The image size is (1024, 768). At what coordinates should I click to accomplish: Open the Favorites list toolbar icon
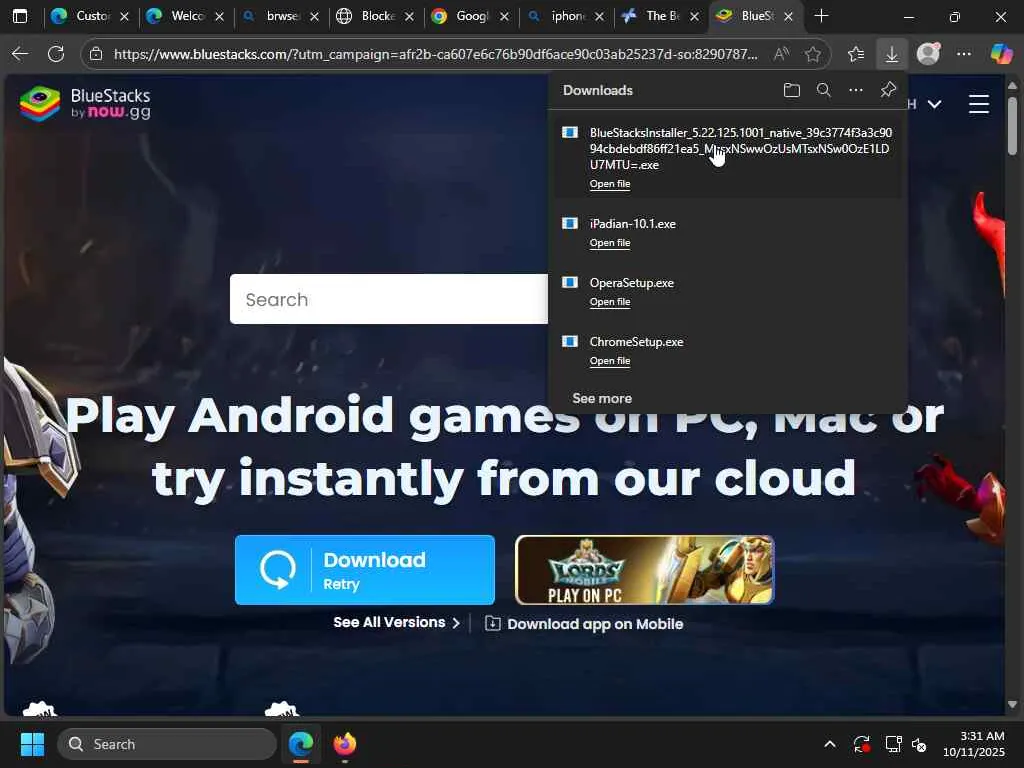(856, 54)
